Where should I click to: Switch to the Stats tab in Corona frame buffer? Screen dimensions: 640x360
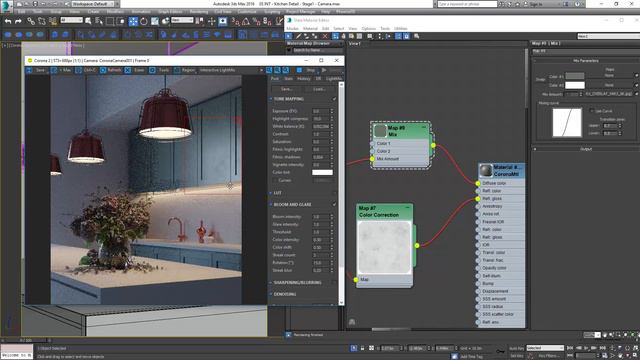(288, 79)
